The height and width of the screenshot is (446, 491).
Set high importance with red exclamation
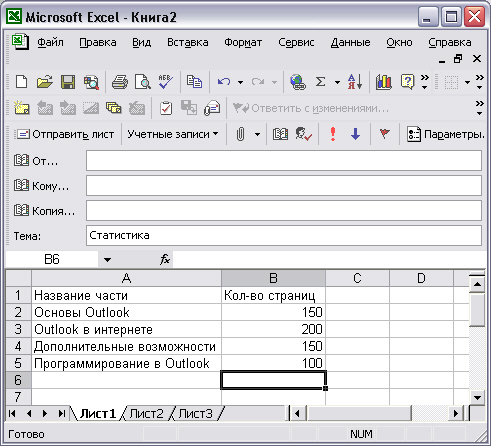point(333,134)
